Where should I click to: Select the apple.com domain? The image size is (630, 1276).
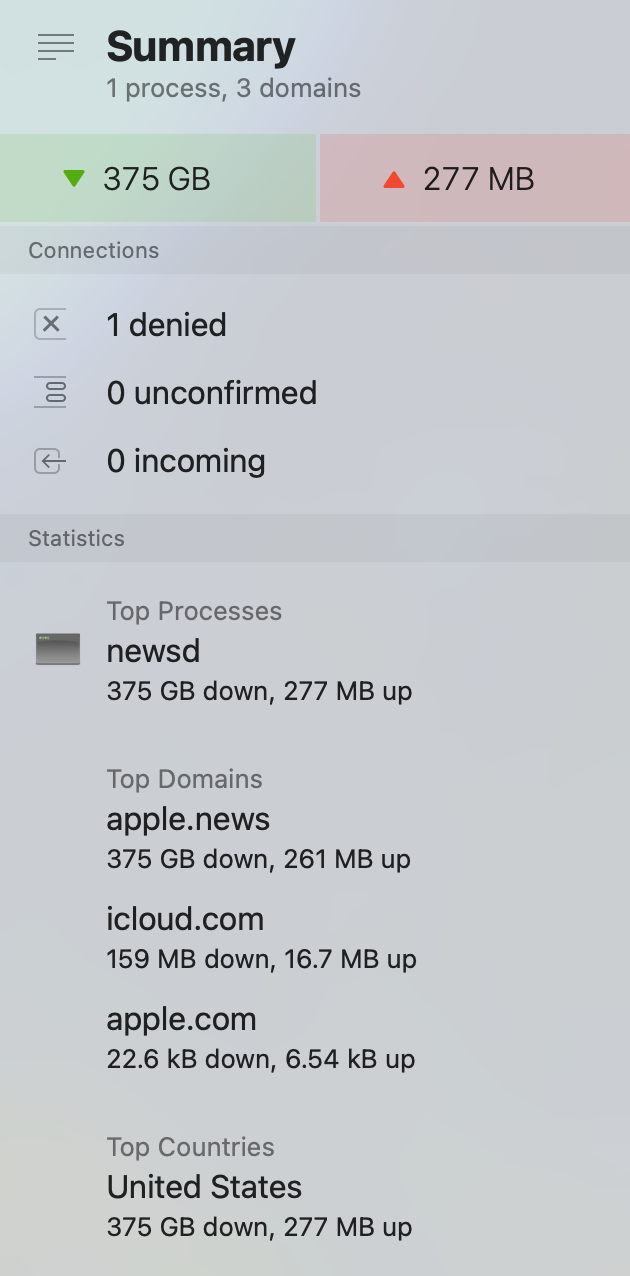[x=181, y=1019]
